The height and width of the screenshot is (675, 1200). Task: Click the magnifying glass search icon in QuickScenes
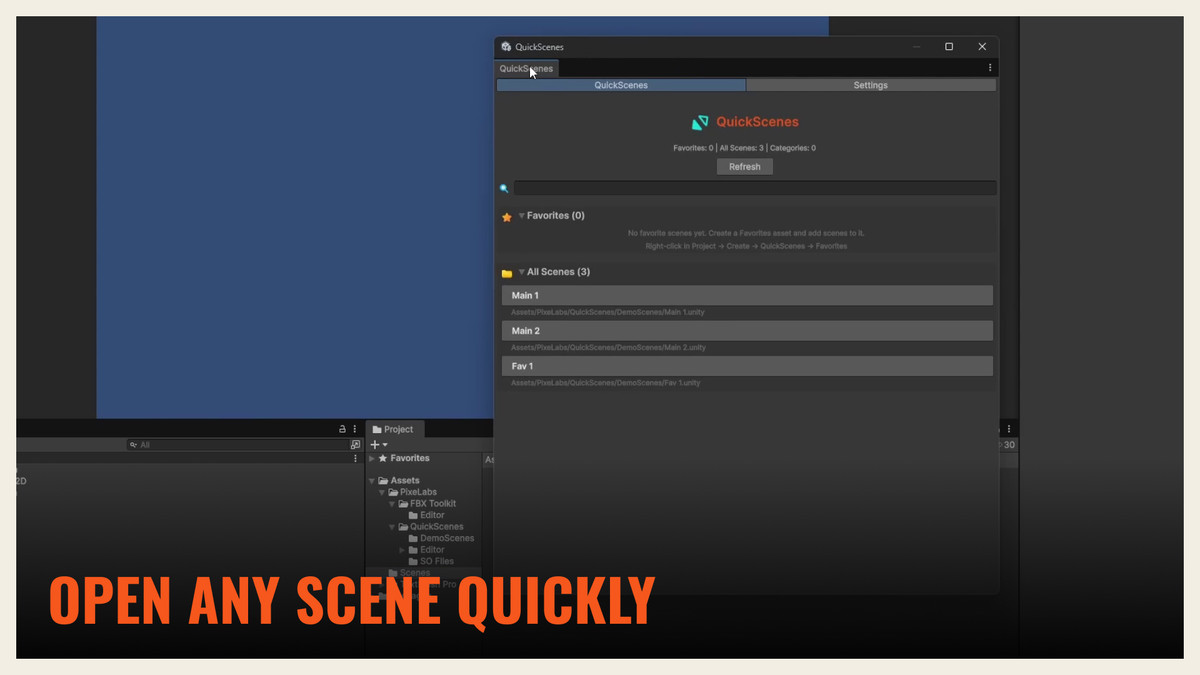tap(503, 188)
